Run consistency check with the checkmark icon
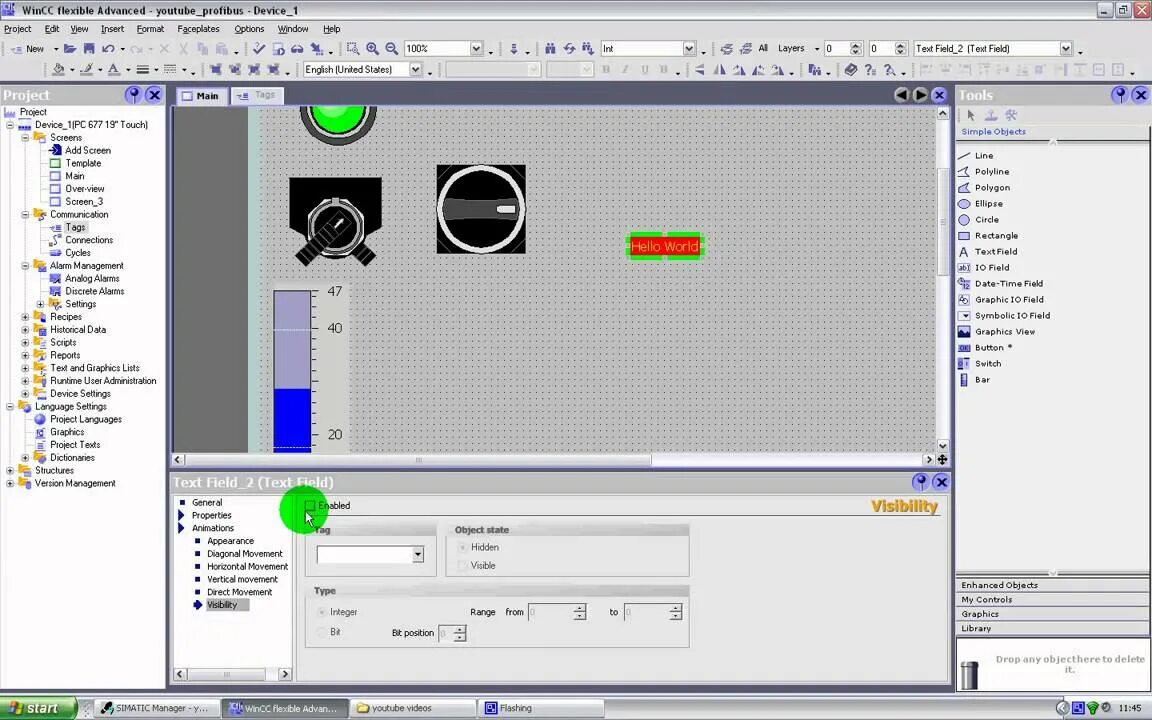Image resolution: width=1152 pixels, height=720 pixels. (259, 48)
